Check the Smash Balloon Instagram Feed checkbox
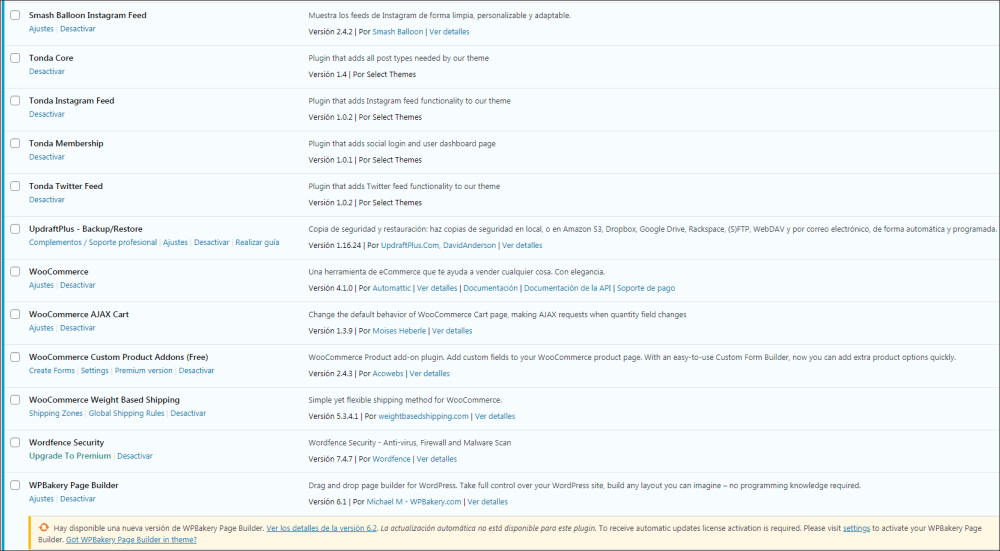 (15, 15)
